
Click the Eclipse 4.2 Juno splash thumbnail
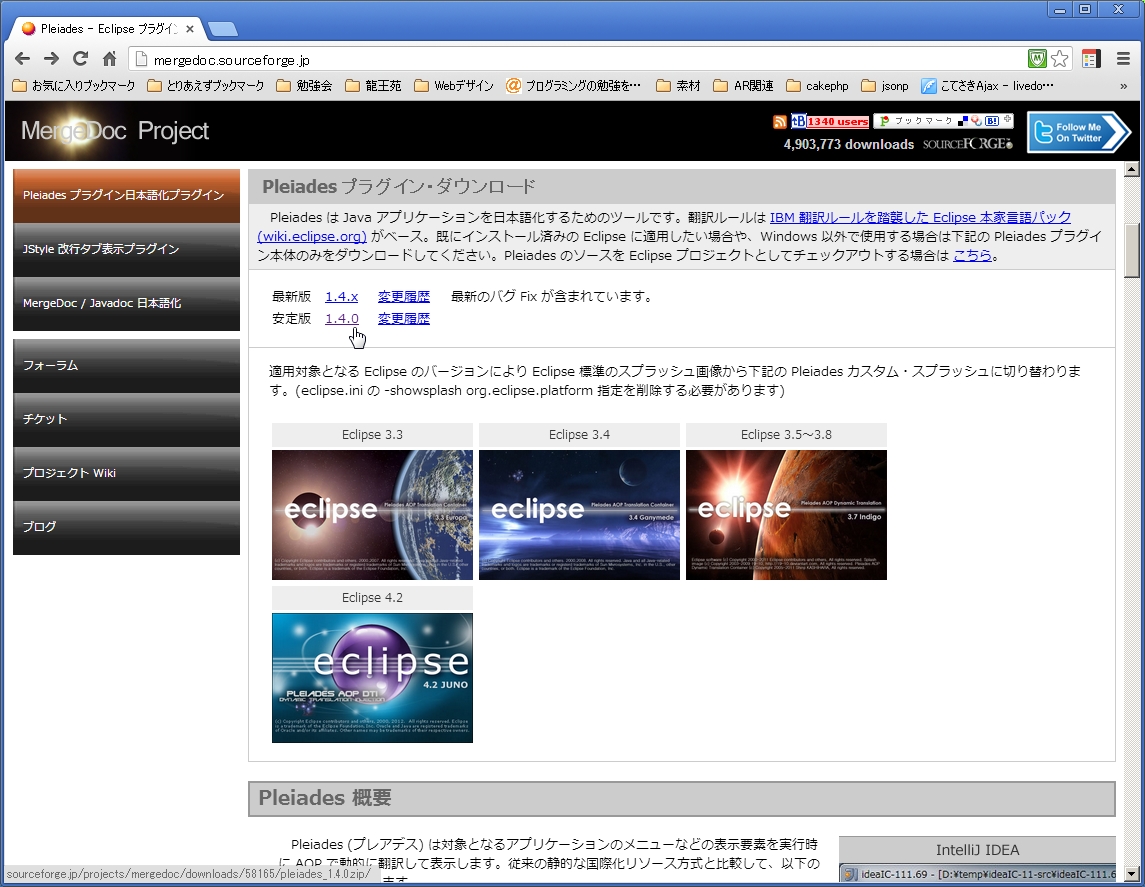[372, 677]
